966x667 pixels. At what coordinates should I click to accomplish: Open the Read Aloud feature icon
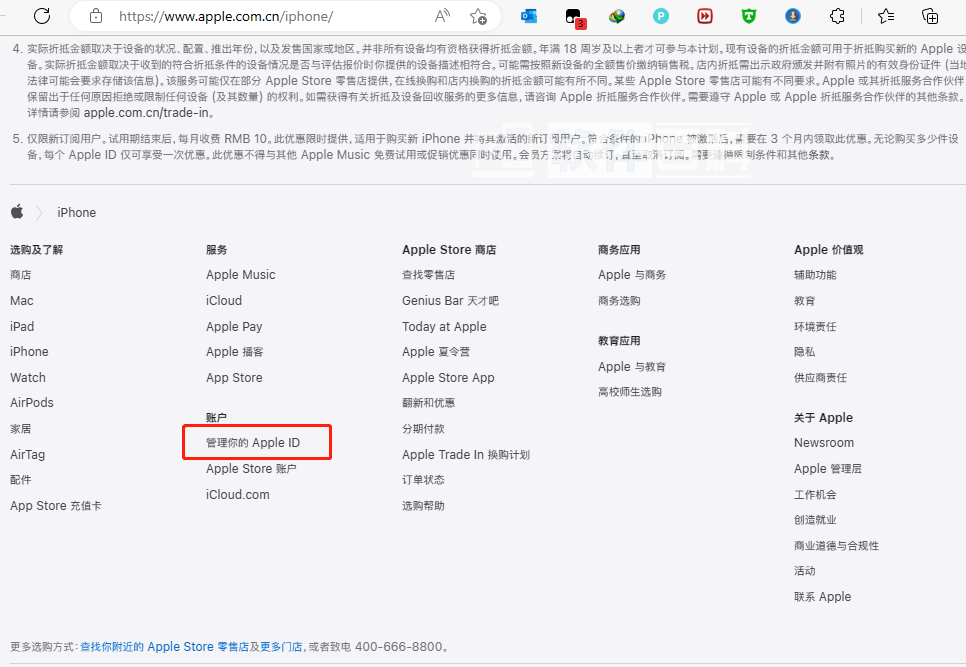point(442,16)
